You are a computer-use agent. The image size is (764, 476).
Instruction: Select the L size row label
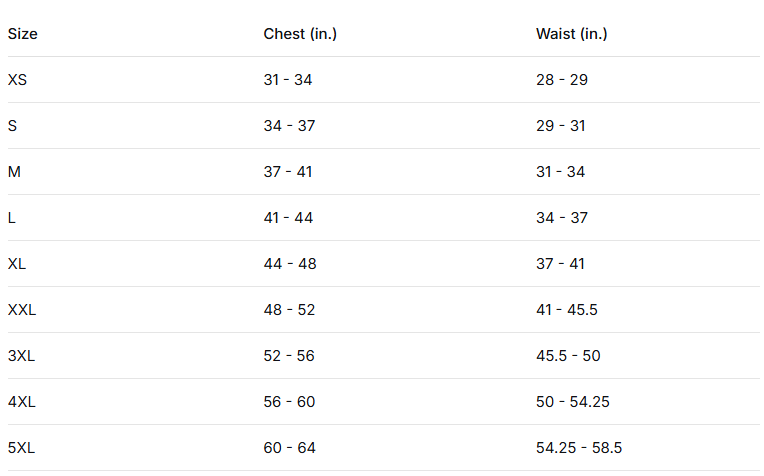pyautogui.click(x=12, y=218)
